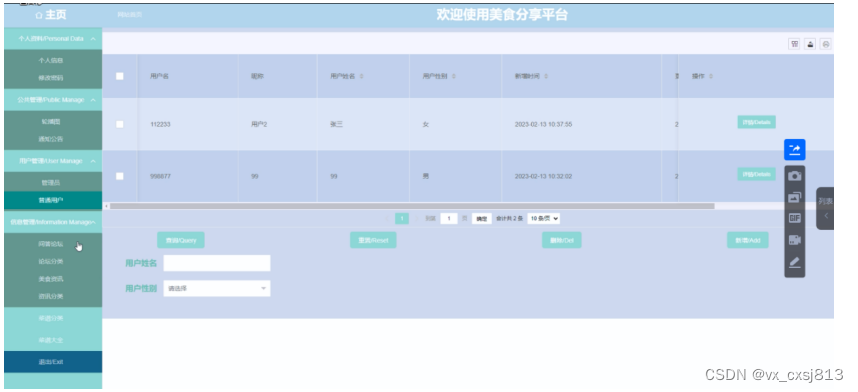Click 详情/Details for user 998877

coord(756,174)
